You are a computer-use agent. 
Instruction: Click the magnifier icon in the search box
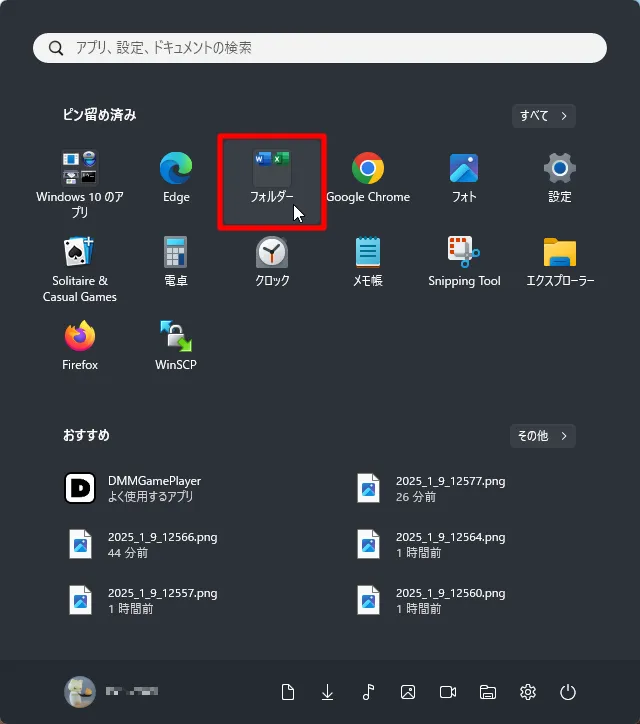pyautogui.click(x=56, y=48)
